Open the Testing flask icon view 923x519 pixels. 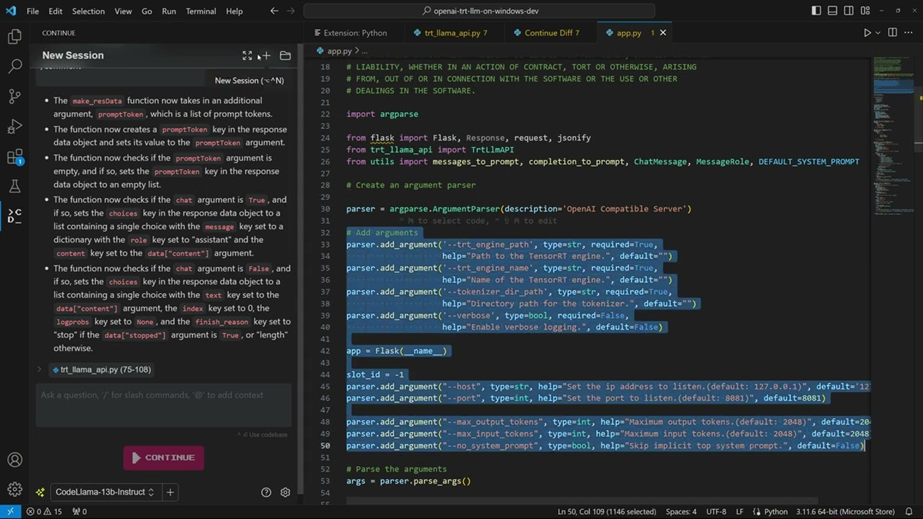pyautogui.click(x=14, y=187)
